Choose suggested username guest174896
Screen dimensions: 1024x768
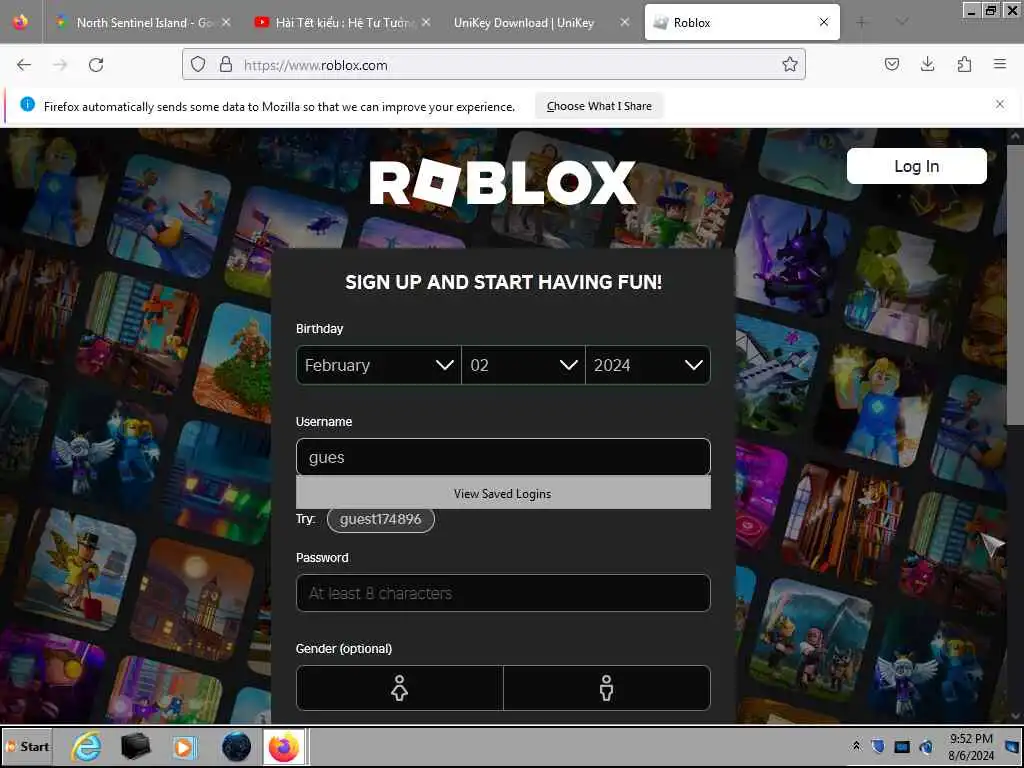click(x=381, y=519)
